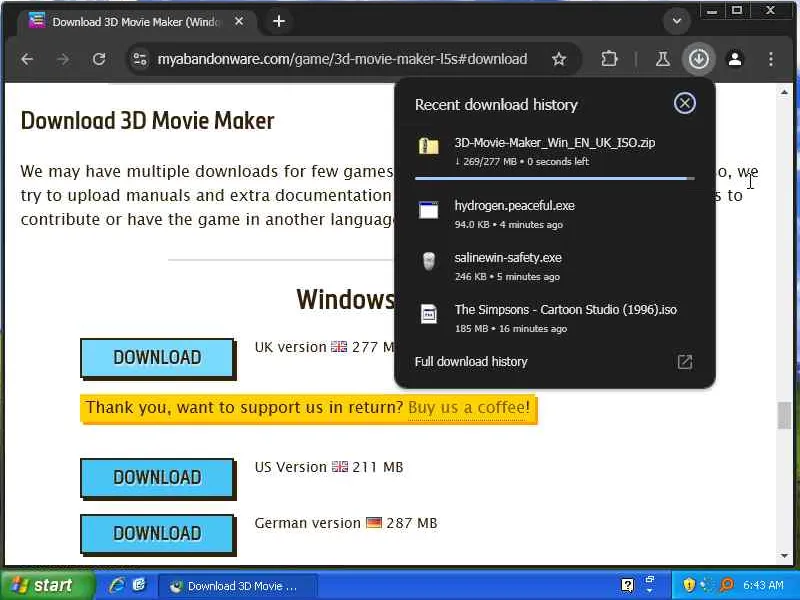Toggle the Downloads toolbar button

[698, 59]
